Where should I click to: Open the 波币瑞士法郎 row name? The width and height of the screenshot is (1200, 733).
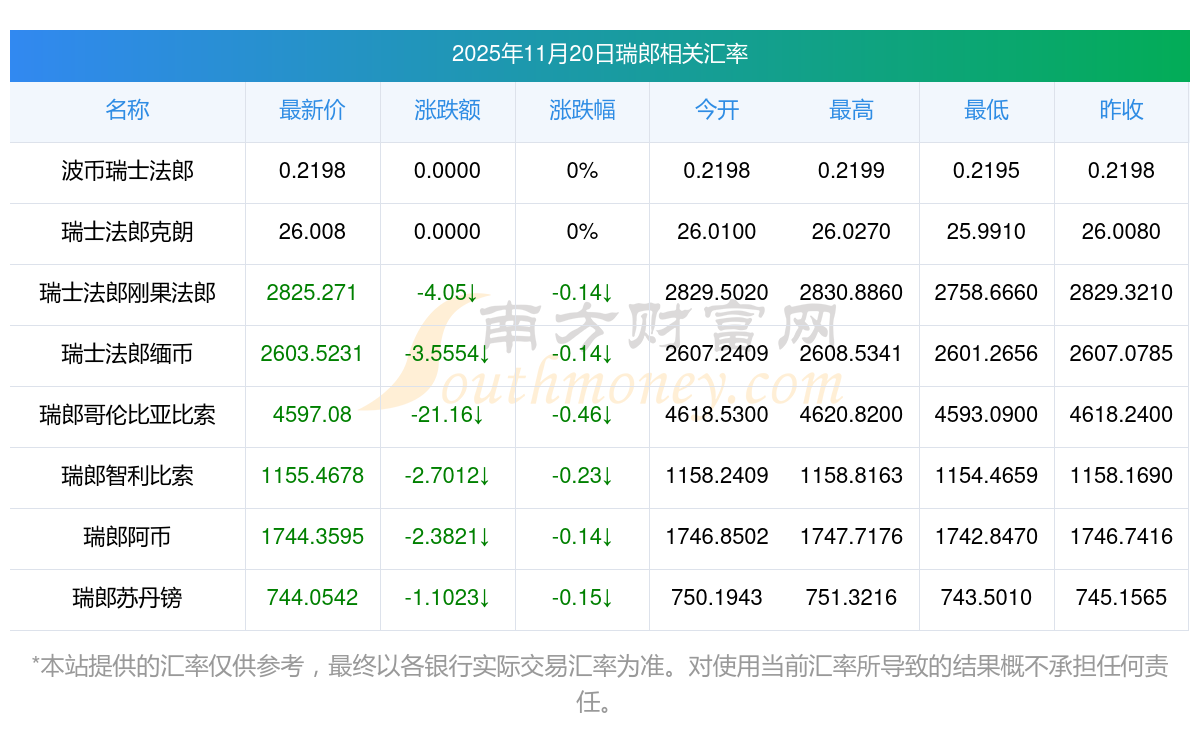pyautogui.click(x=127, y=171)
